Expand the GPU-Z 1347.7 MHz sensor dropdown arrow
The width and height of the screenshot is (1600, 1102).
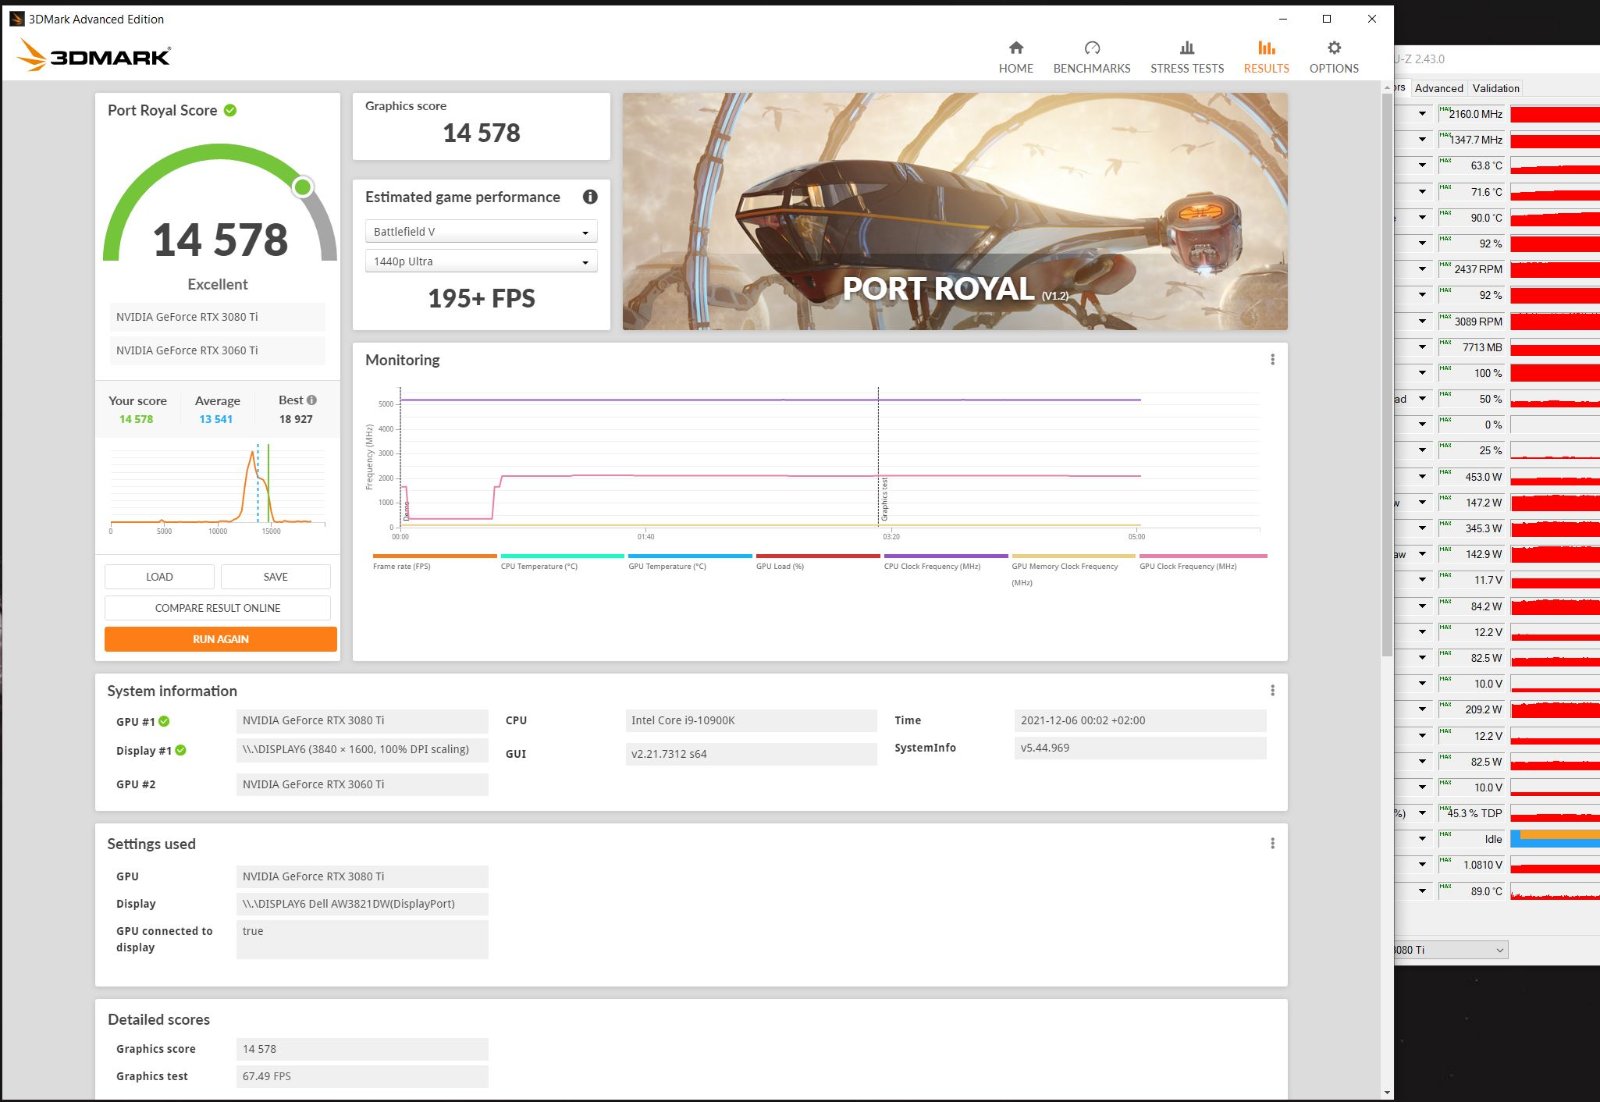[x=1422, y=140]
